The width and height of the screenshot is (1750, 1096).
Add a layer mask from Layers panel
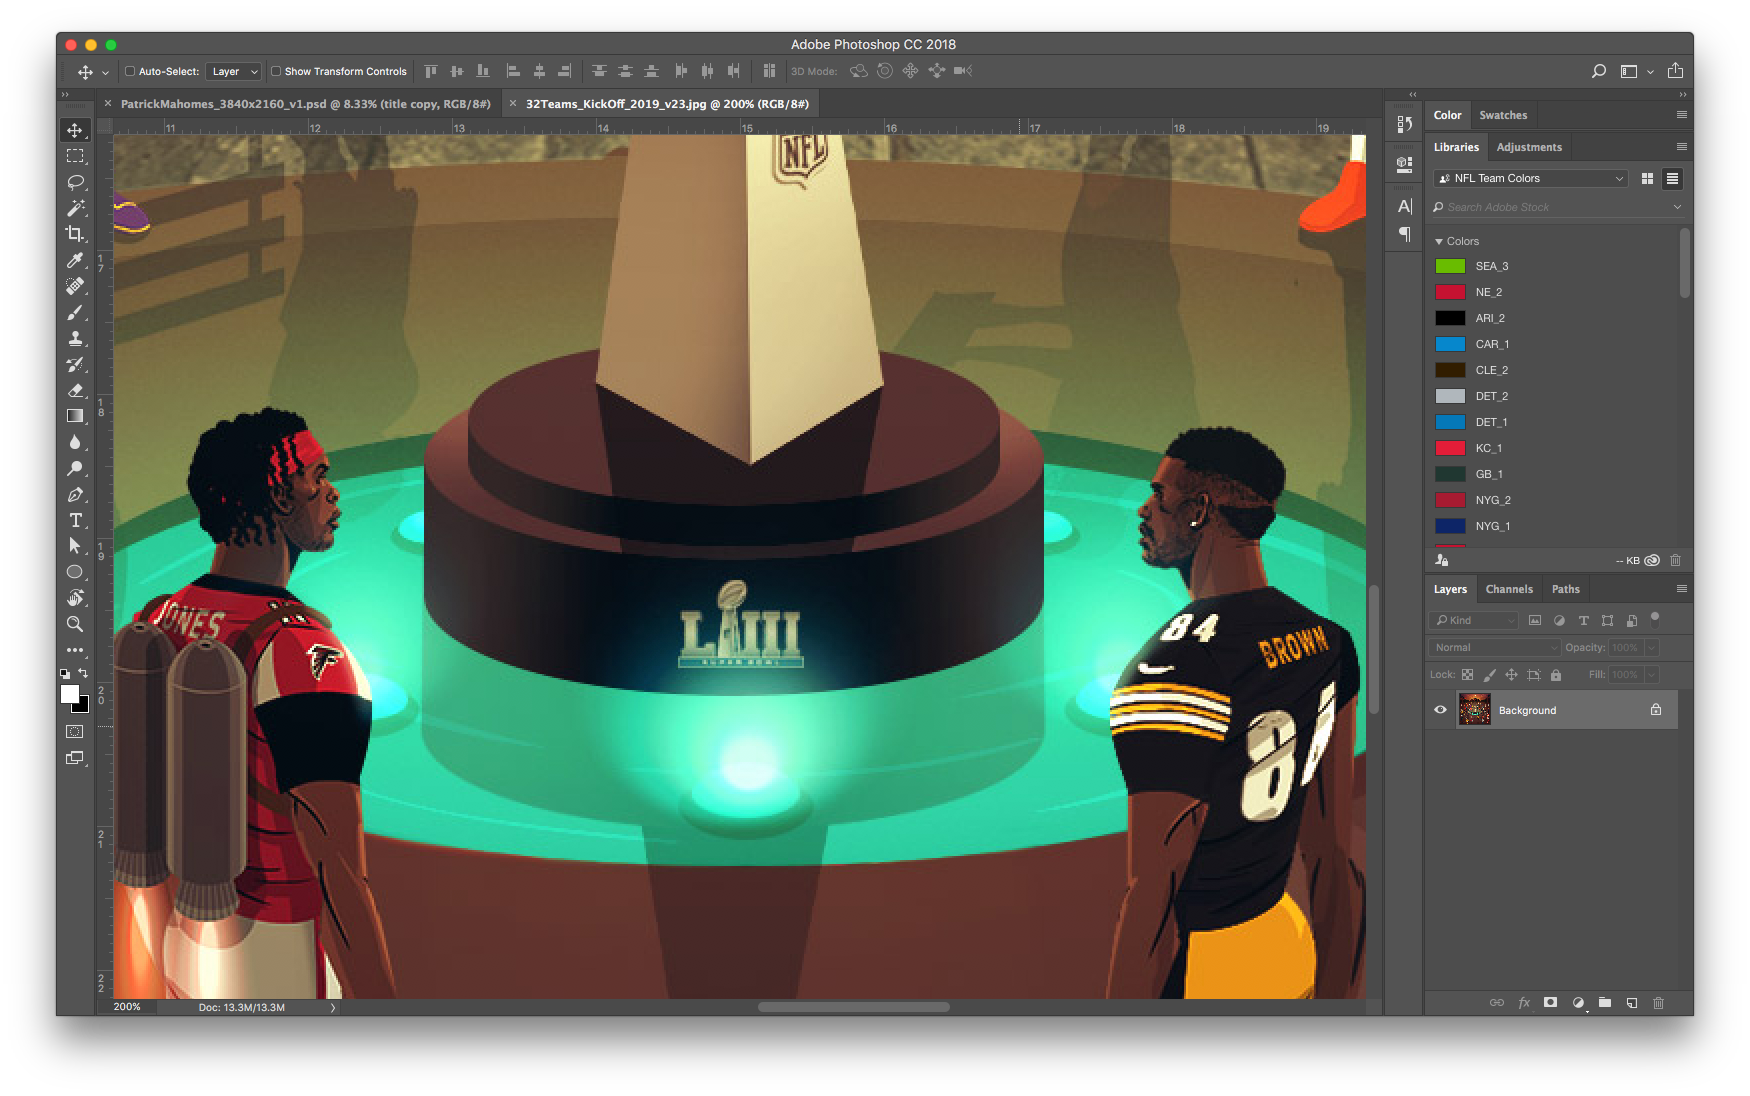tap(1550, 1002)
